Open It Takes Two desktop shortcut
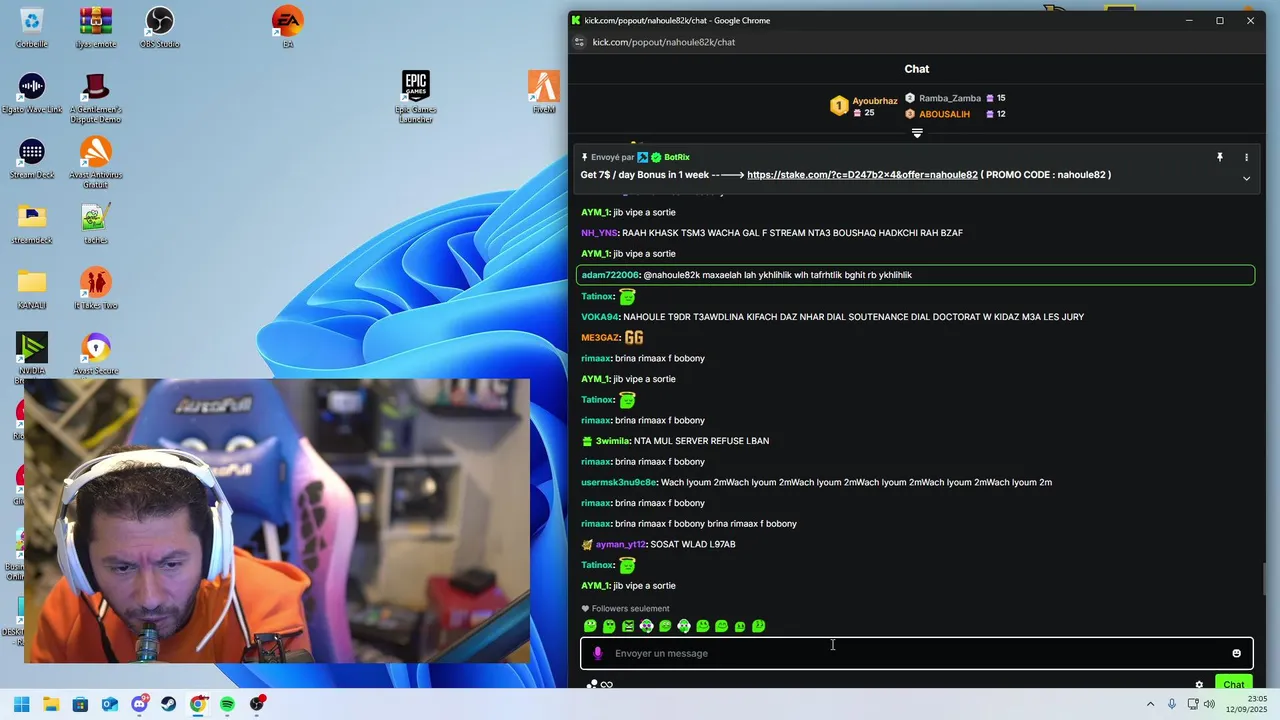The height and width of the screenshot is (720, 1280). tap(96, 289)
